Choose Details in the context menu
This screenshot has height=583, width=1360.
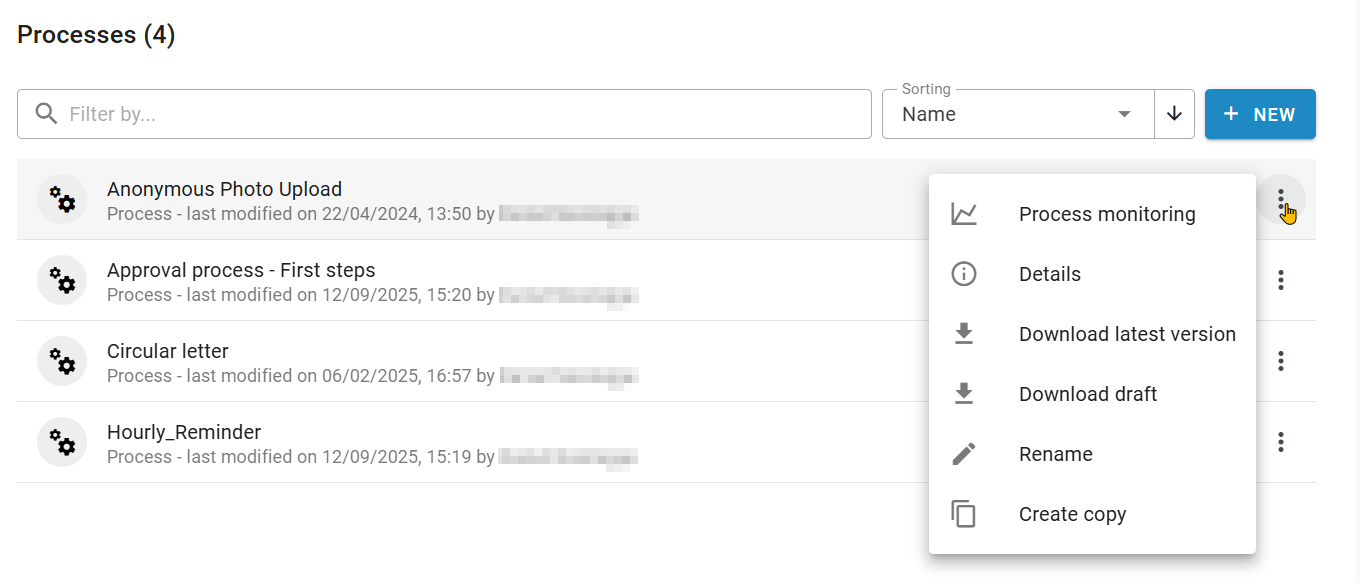pyautogui.click(x=1049, y=274)
